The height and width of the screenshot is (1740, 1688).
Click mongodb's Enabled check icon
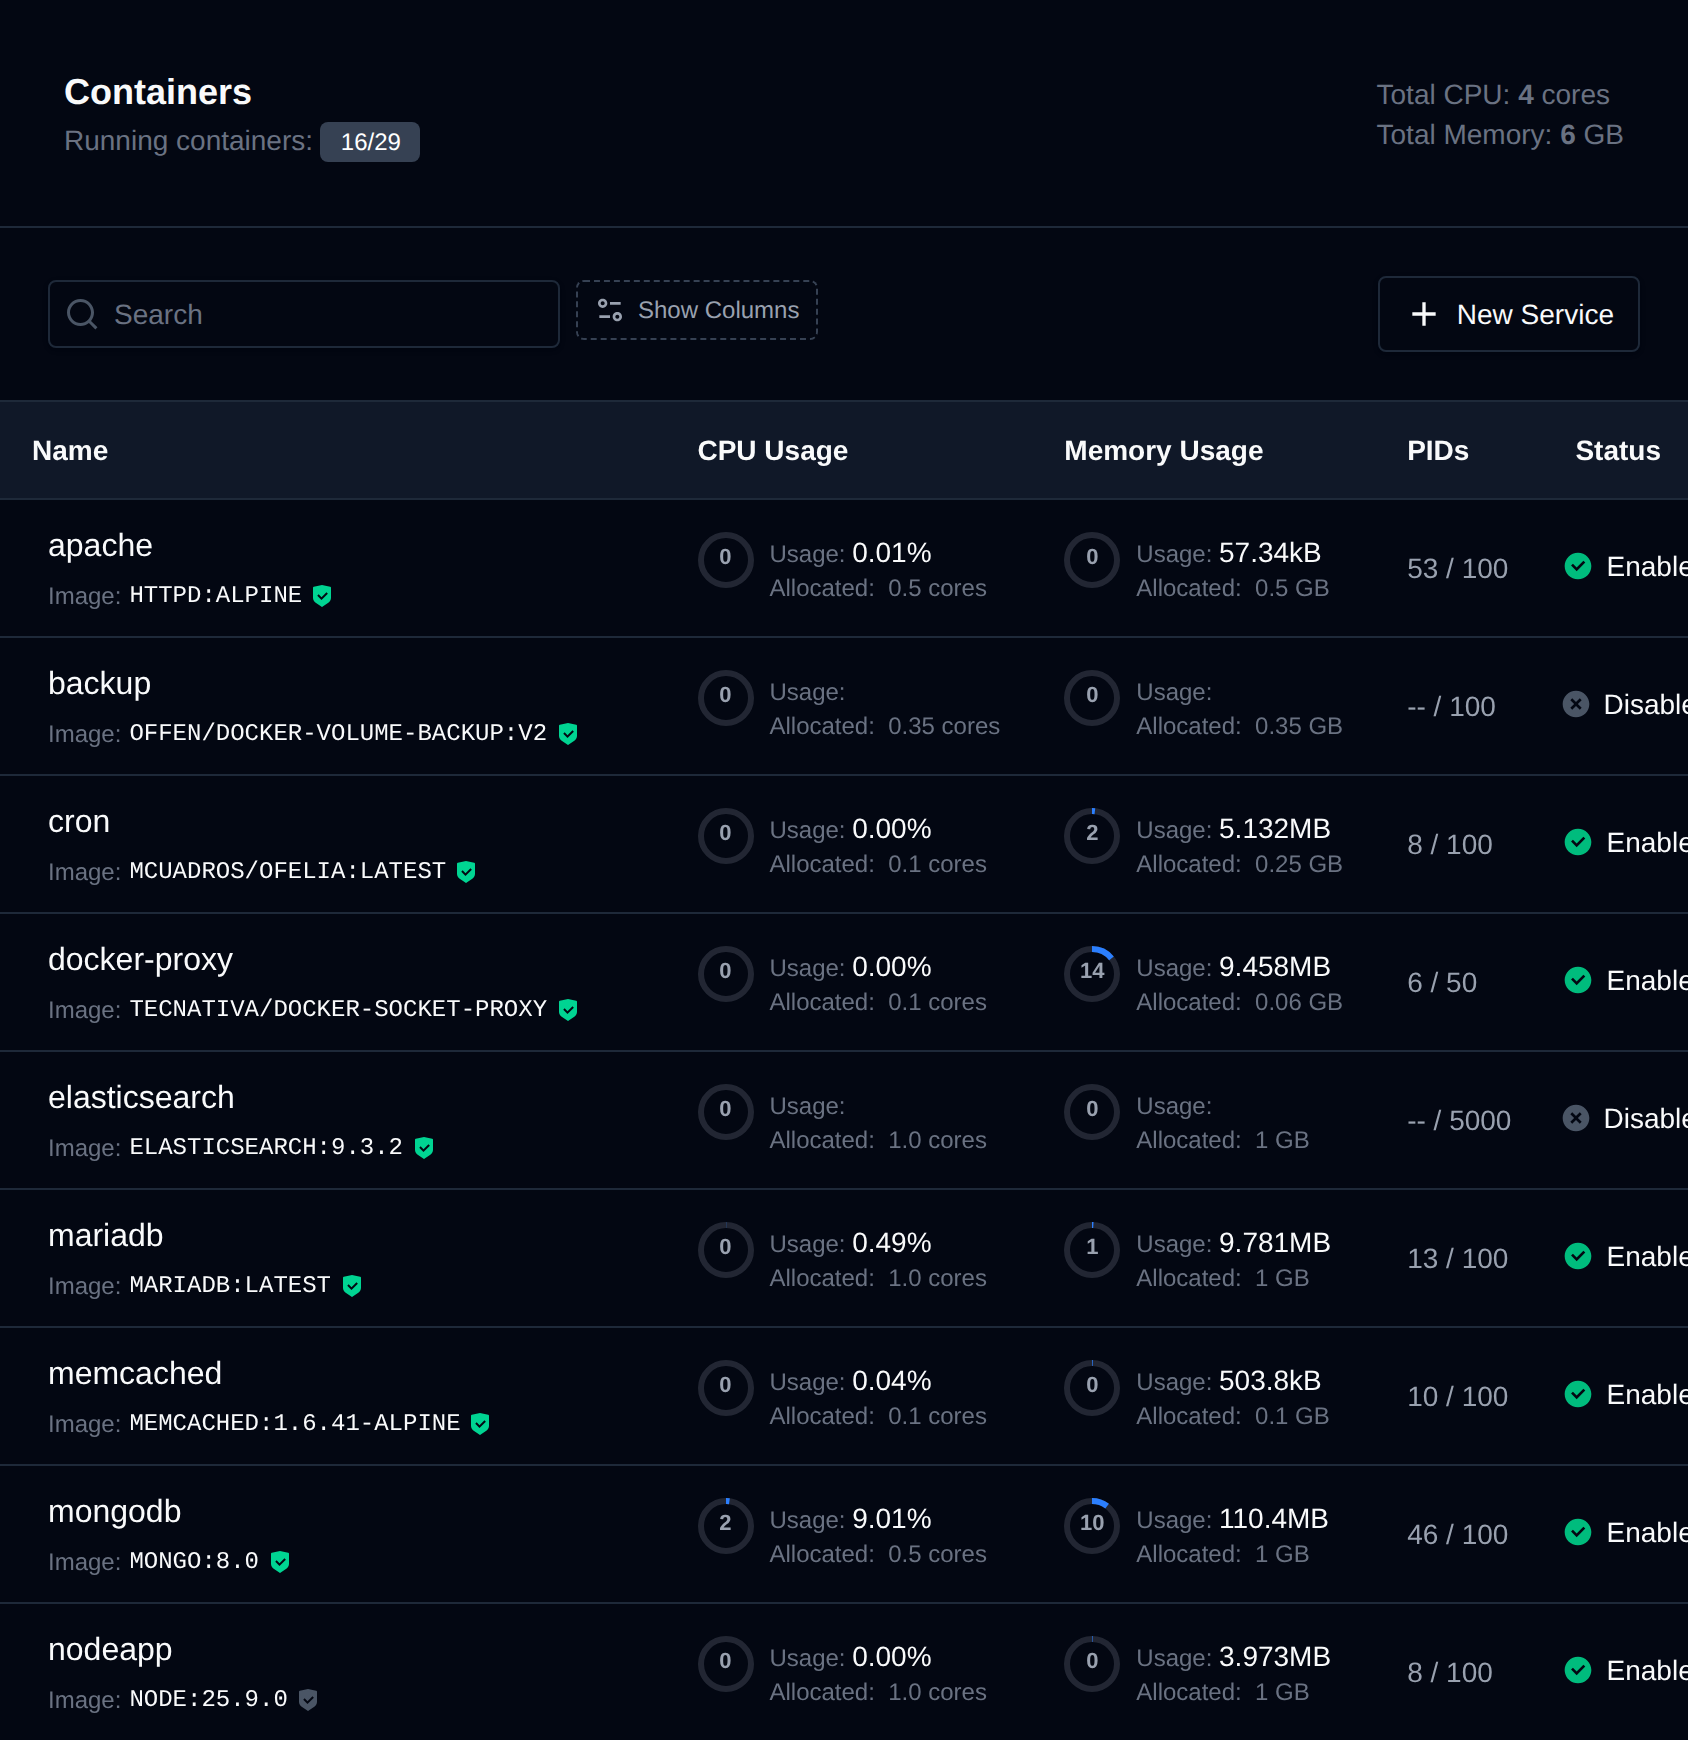click(x=1578, y=1532)
